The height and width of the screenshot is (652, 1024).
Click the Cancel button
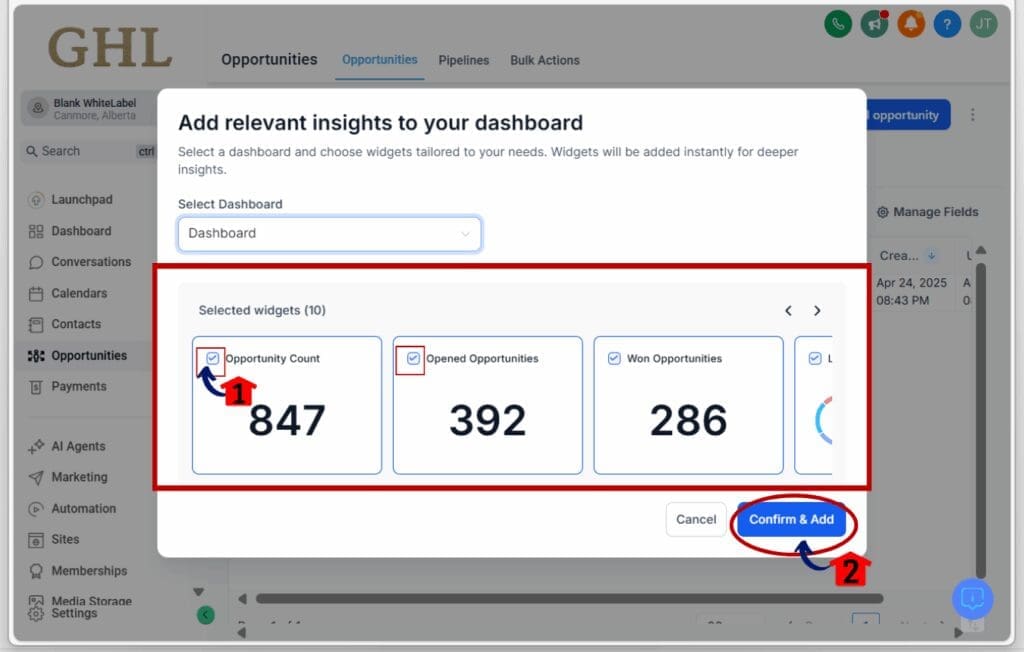[696, 519]
